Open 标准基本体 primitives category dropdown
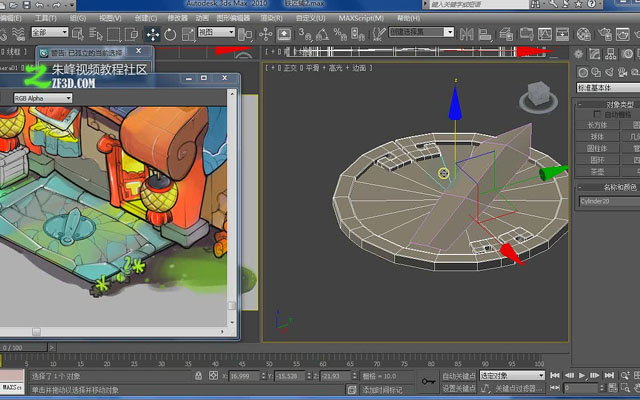 point(608,87)
